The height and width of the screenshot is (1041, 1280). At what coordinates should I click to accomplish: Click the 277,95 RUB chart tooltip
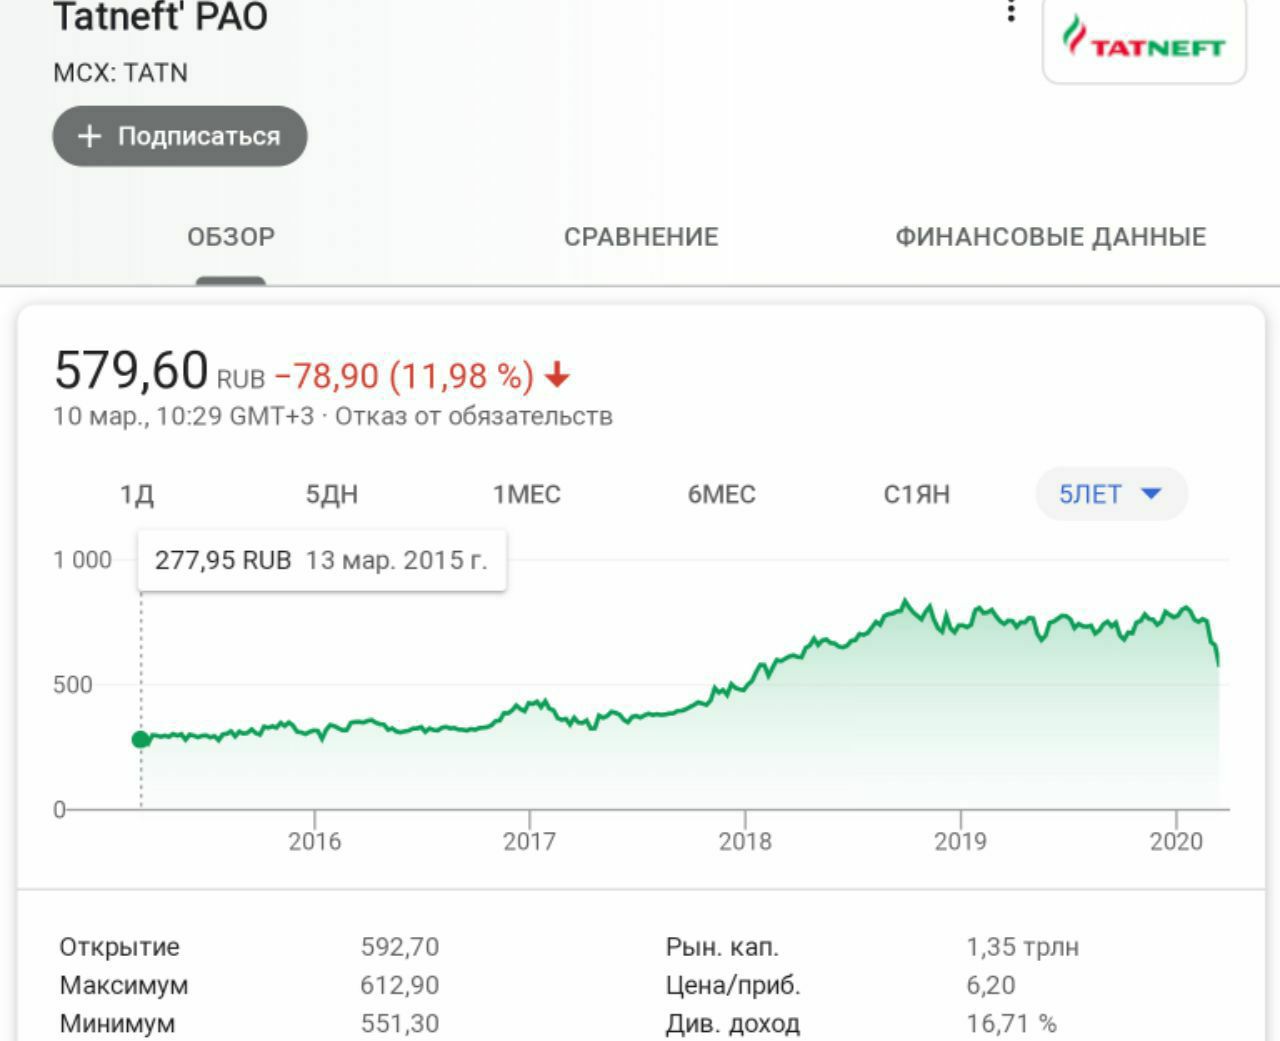tap(322, 560)
